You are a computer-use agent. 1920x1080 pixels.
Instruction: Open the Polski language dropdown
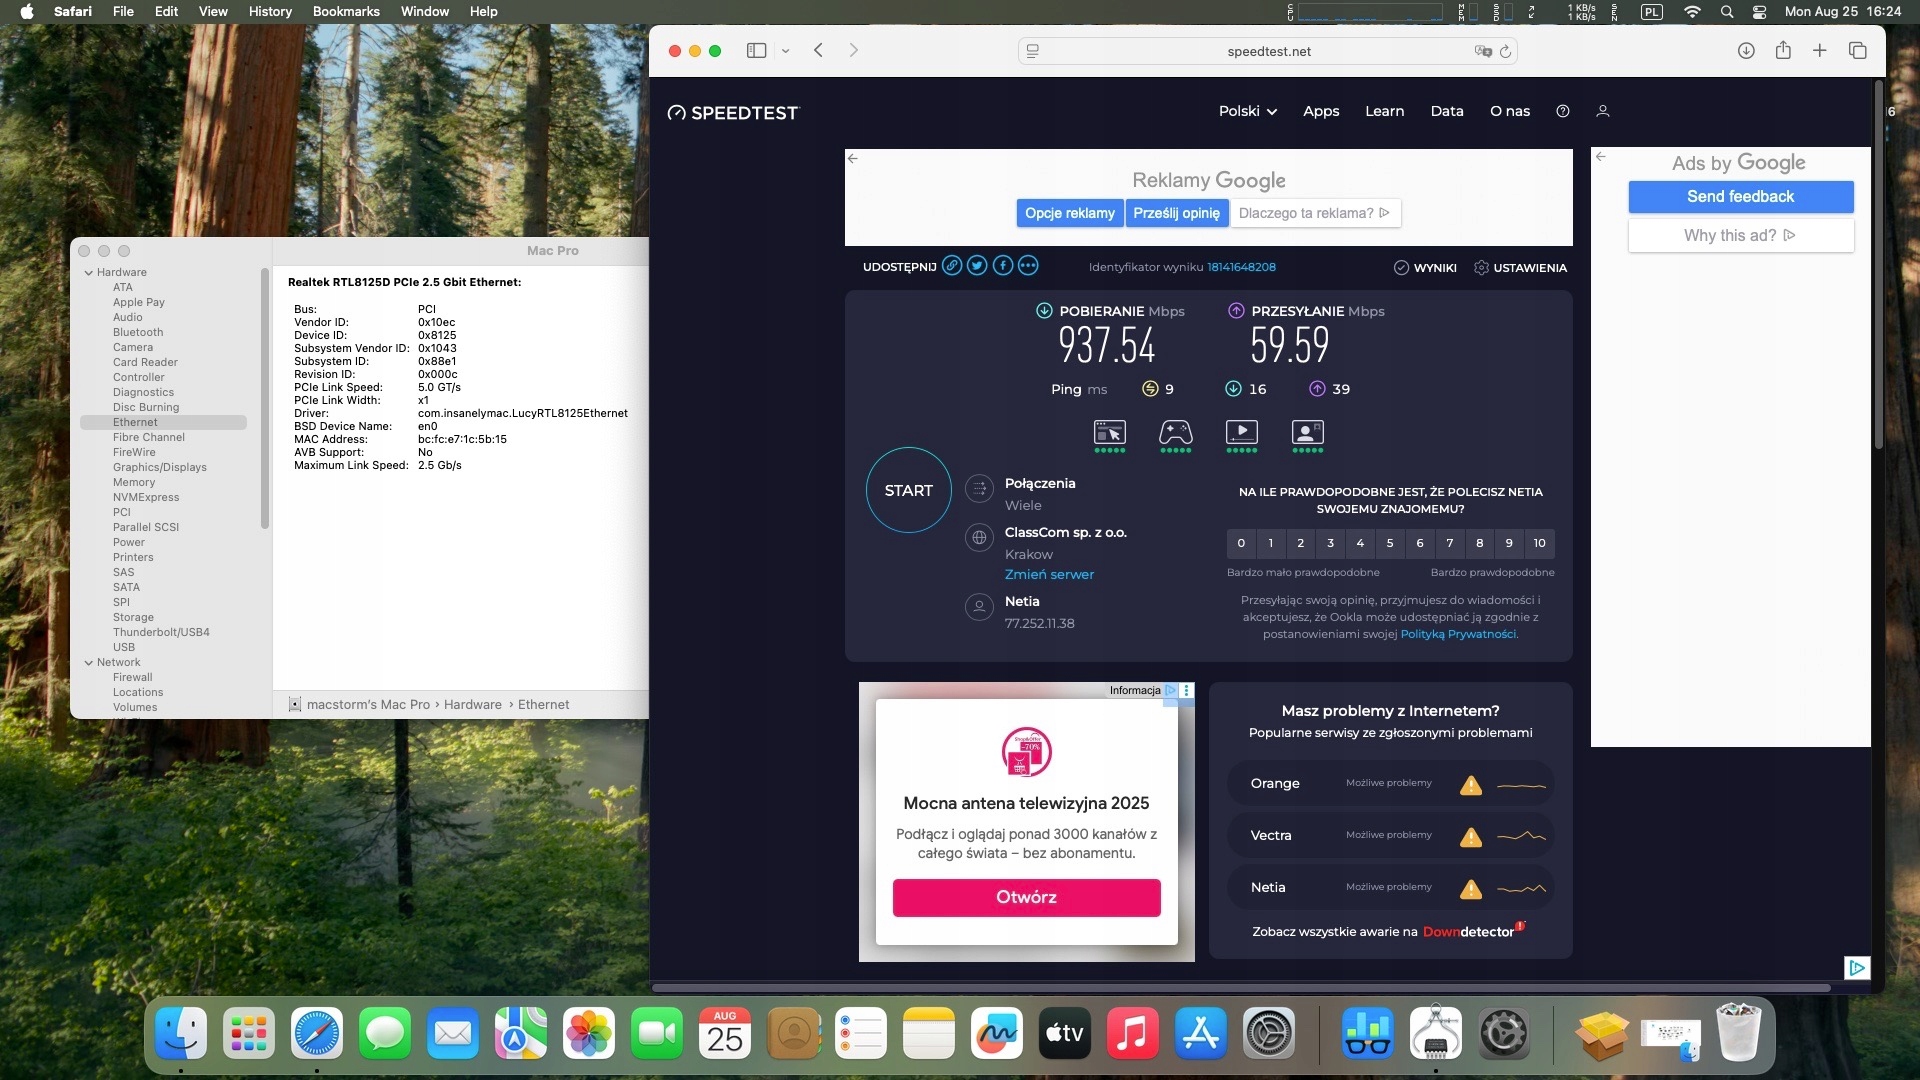1247,111
